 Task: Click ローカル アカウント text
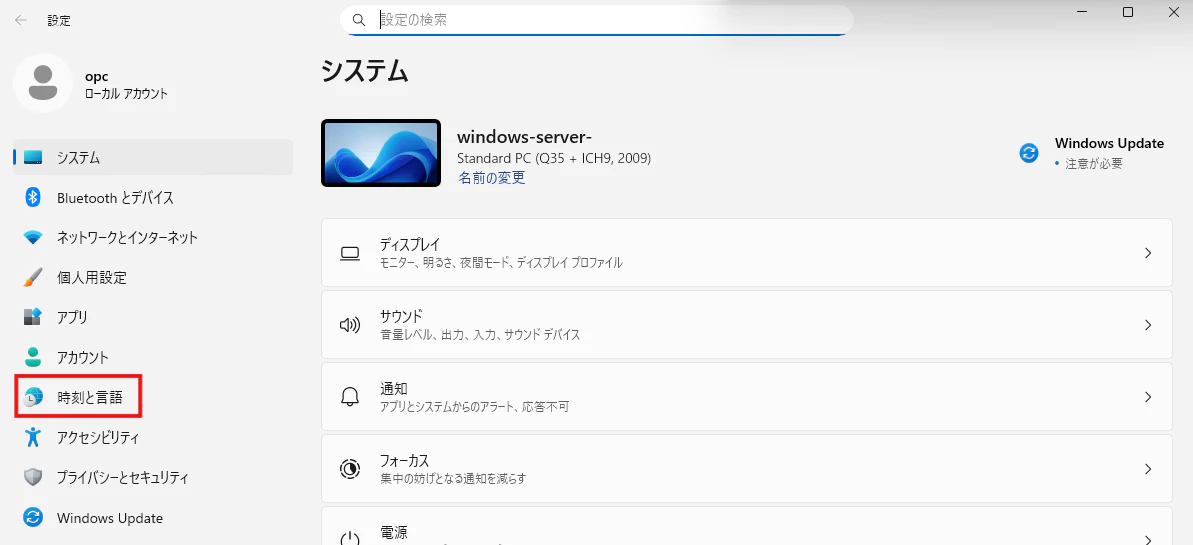126,94
